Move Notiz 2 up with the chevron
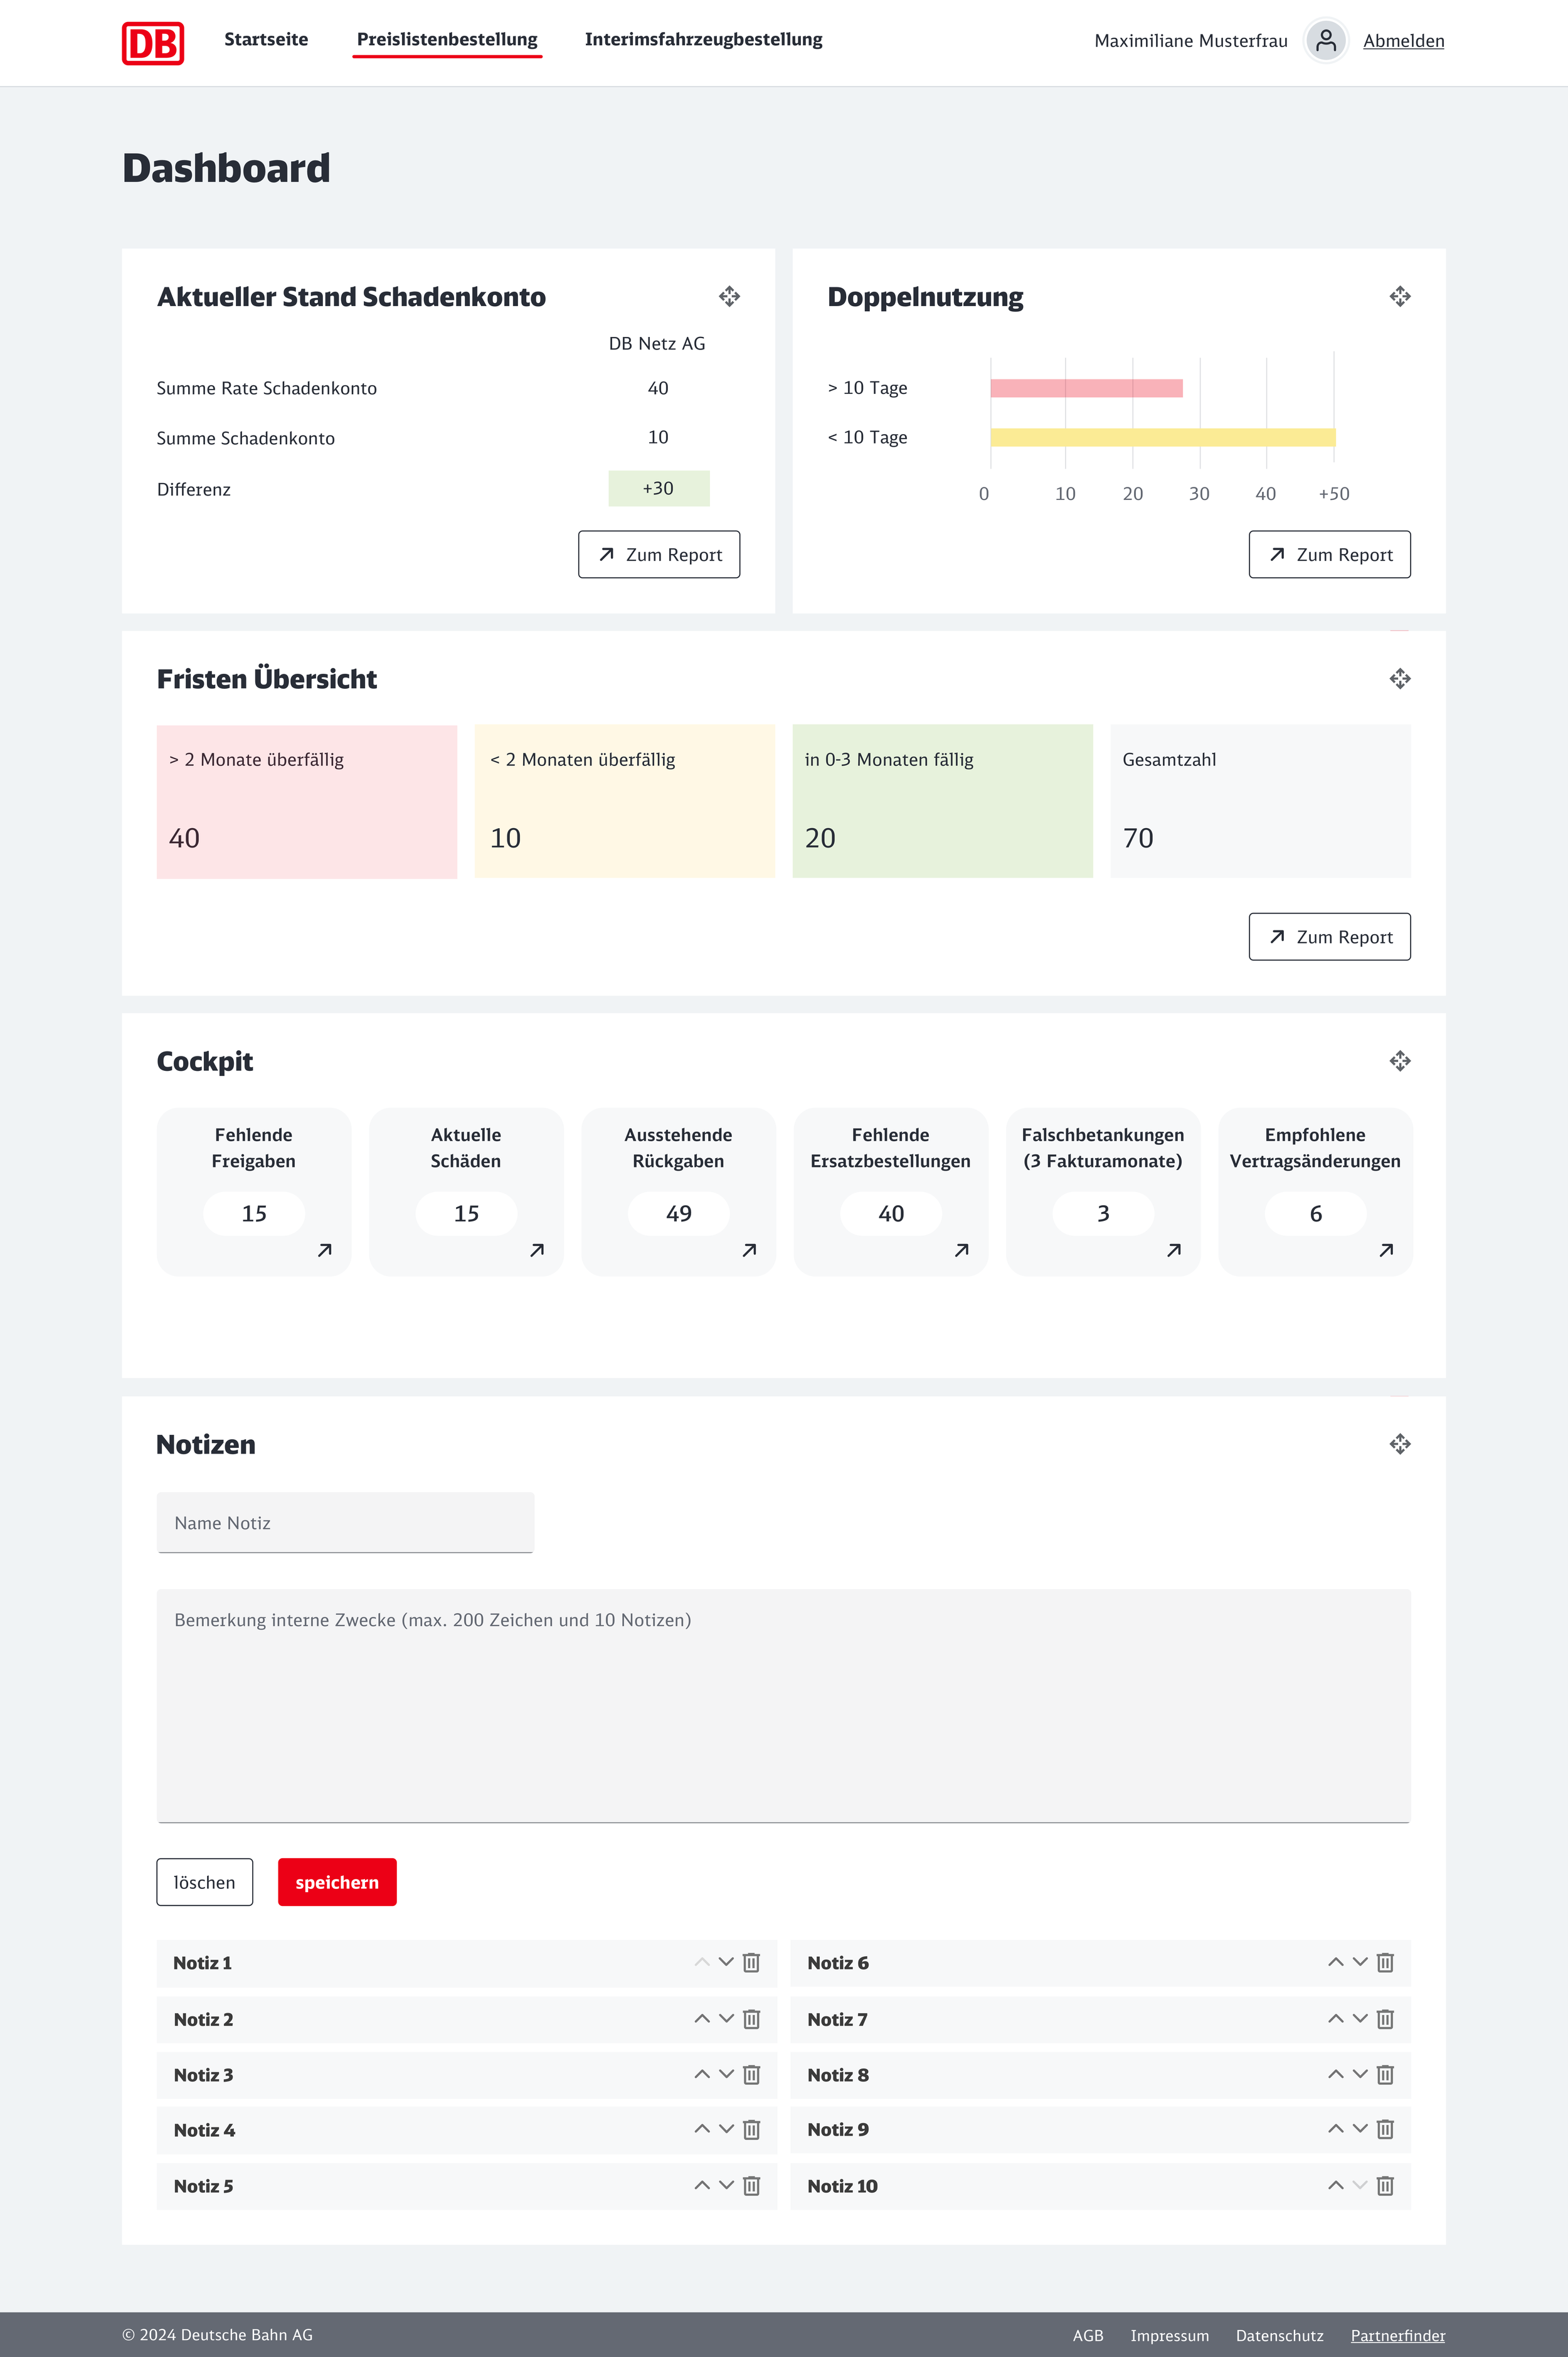Viewport: 1568px width, 2357px height. point(702,2018)
